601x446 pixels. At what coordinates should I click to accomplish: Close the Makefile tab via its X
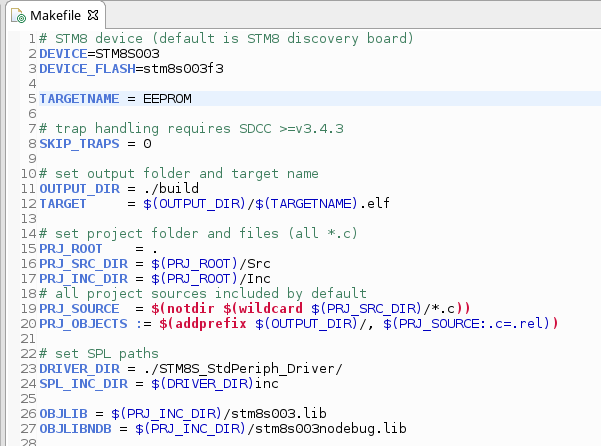coord(93,15)
